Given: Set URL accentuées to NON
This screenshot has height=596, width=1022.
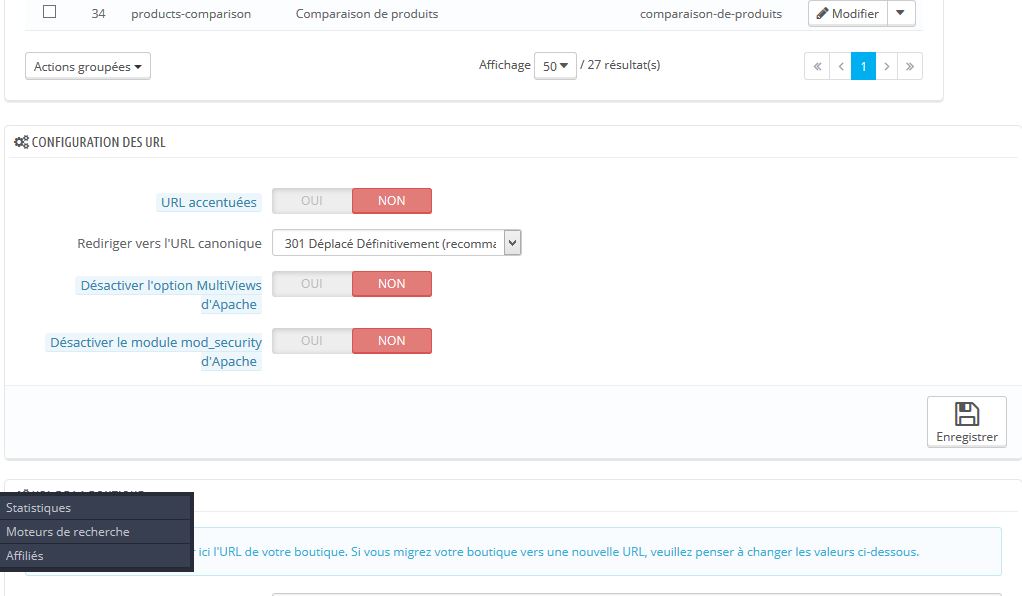Looking at the screenshot, I should (392, 201).
